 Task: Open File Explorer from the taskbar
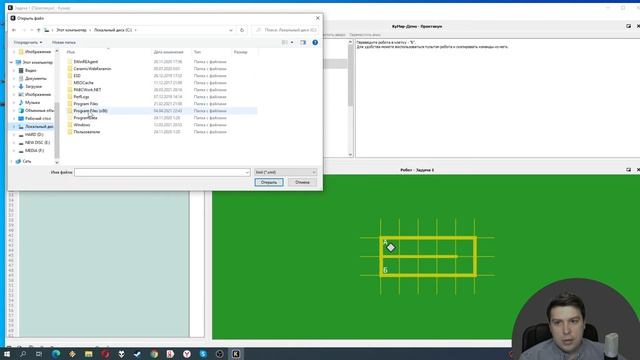[89, 354]
